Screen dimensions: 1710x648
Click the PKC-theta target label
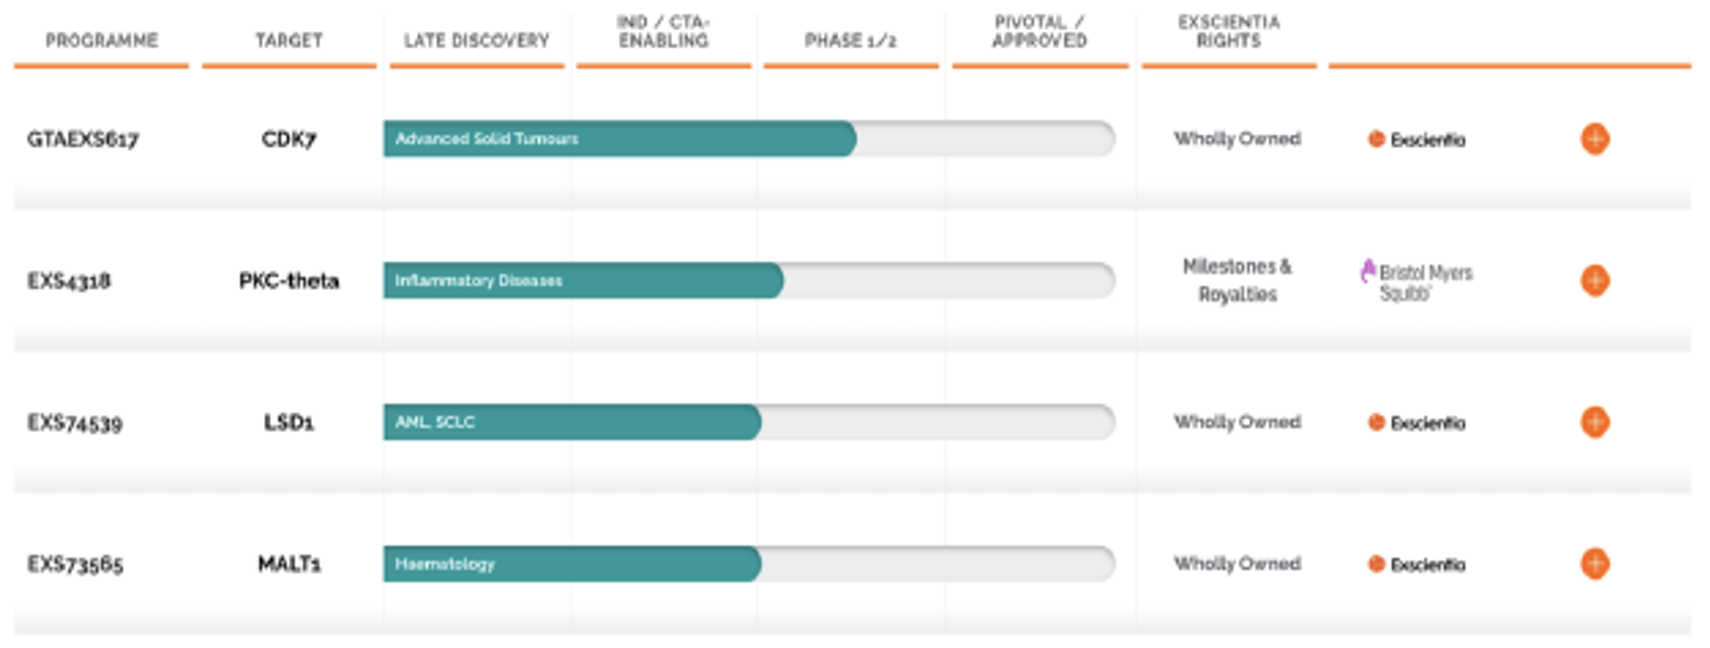point(289,281)
